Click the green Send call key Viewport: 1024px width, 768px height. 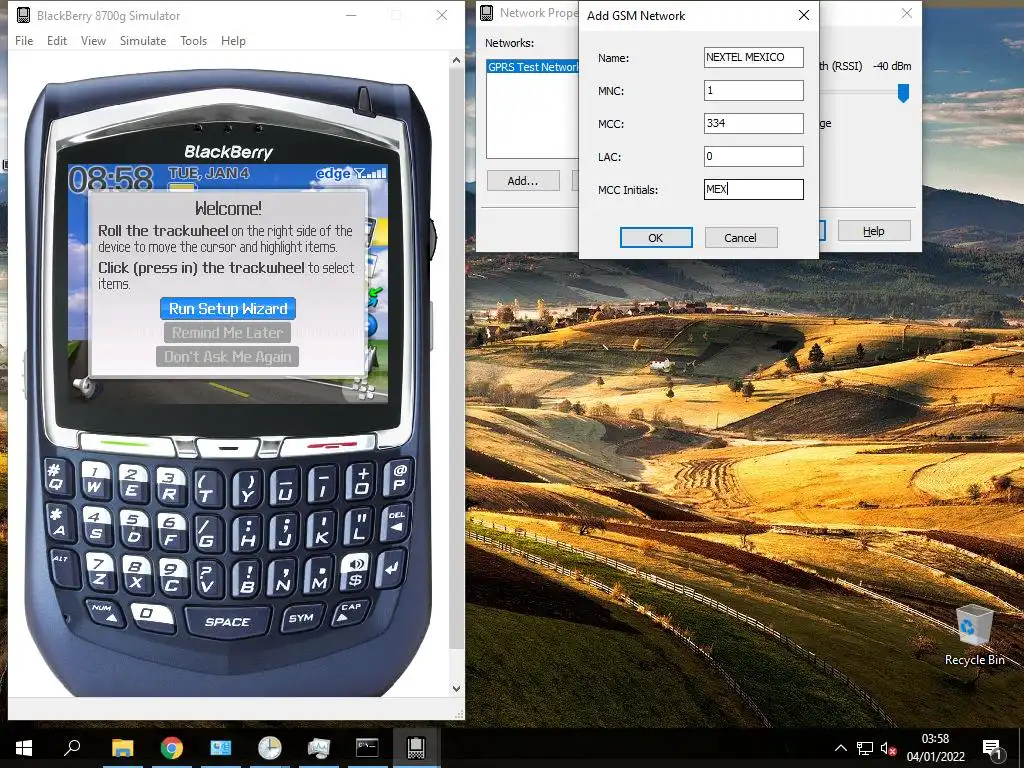pos(126,446)
